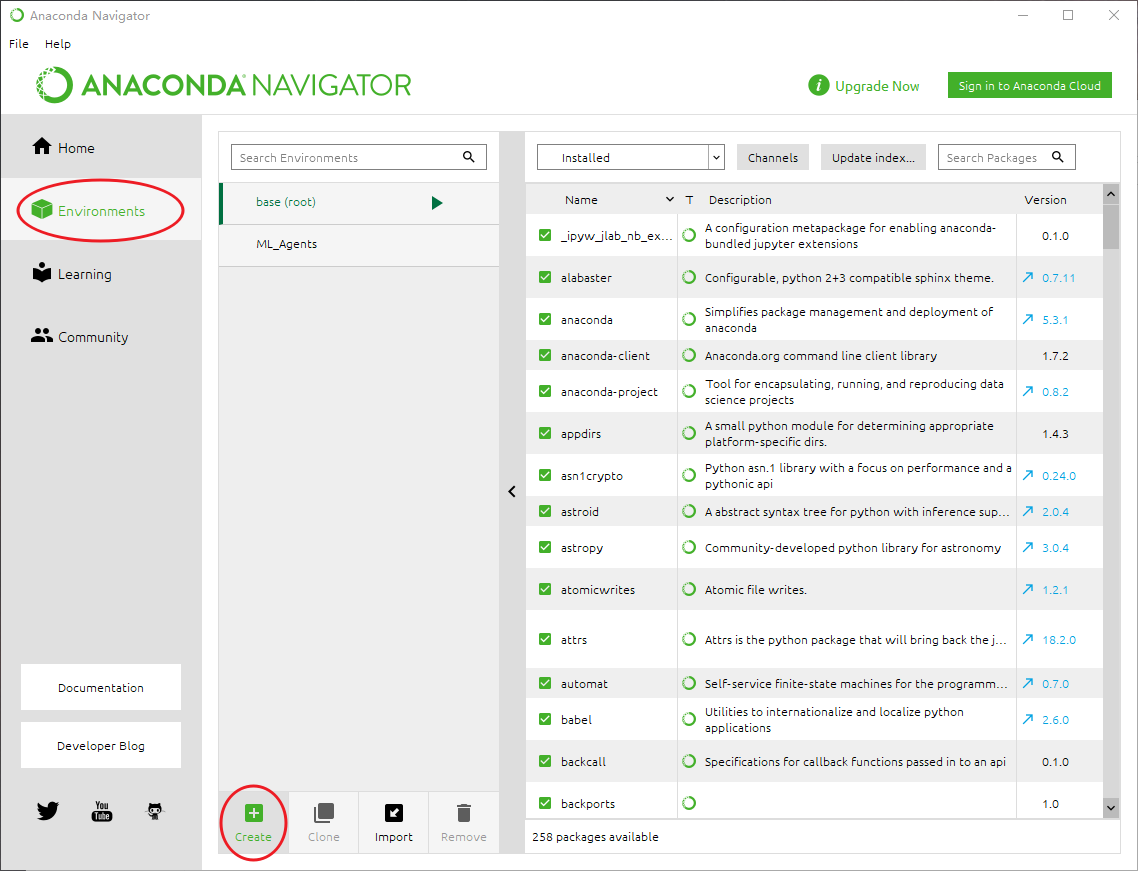1138x871 pixels.
Task: Click the T column header
Action: [689, 200]
